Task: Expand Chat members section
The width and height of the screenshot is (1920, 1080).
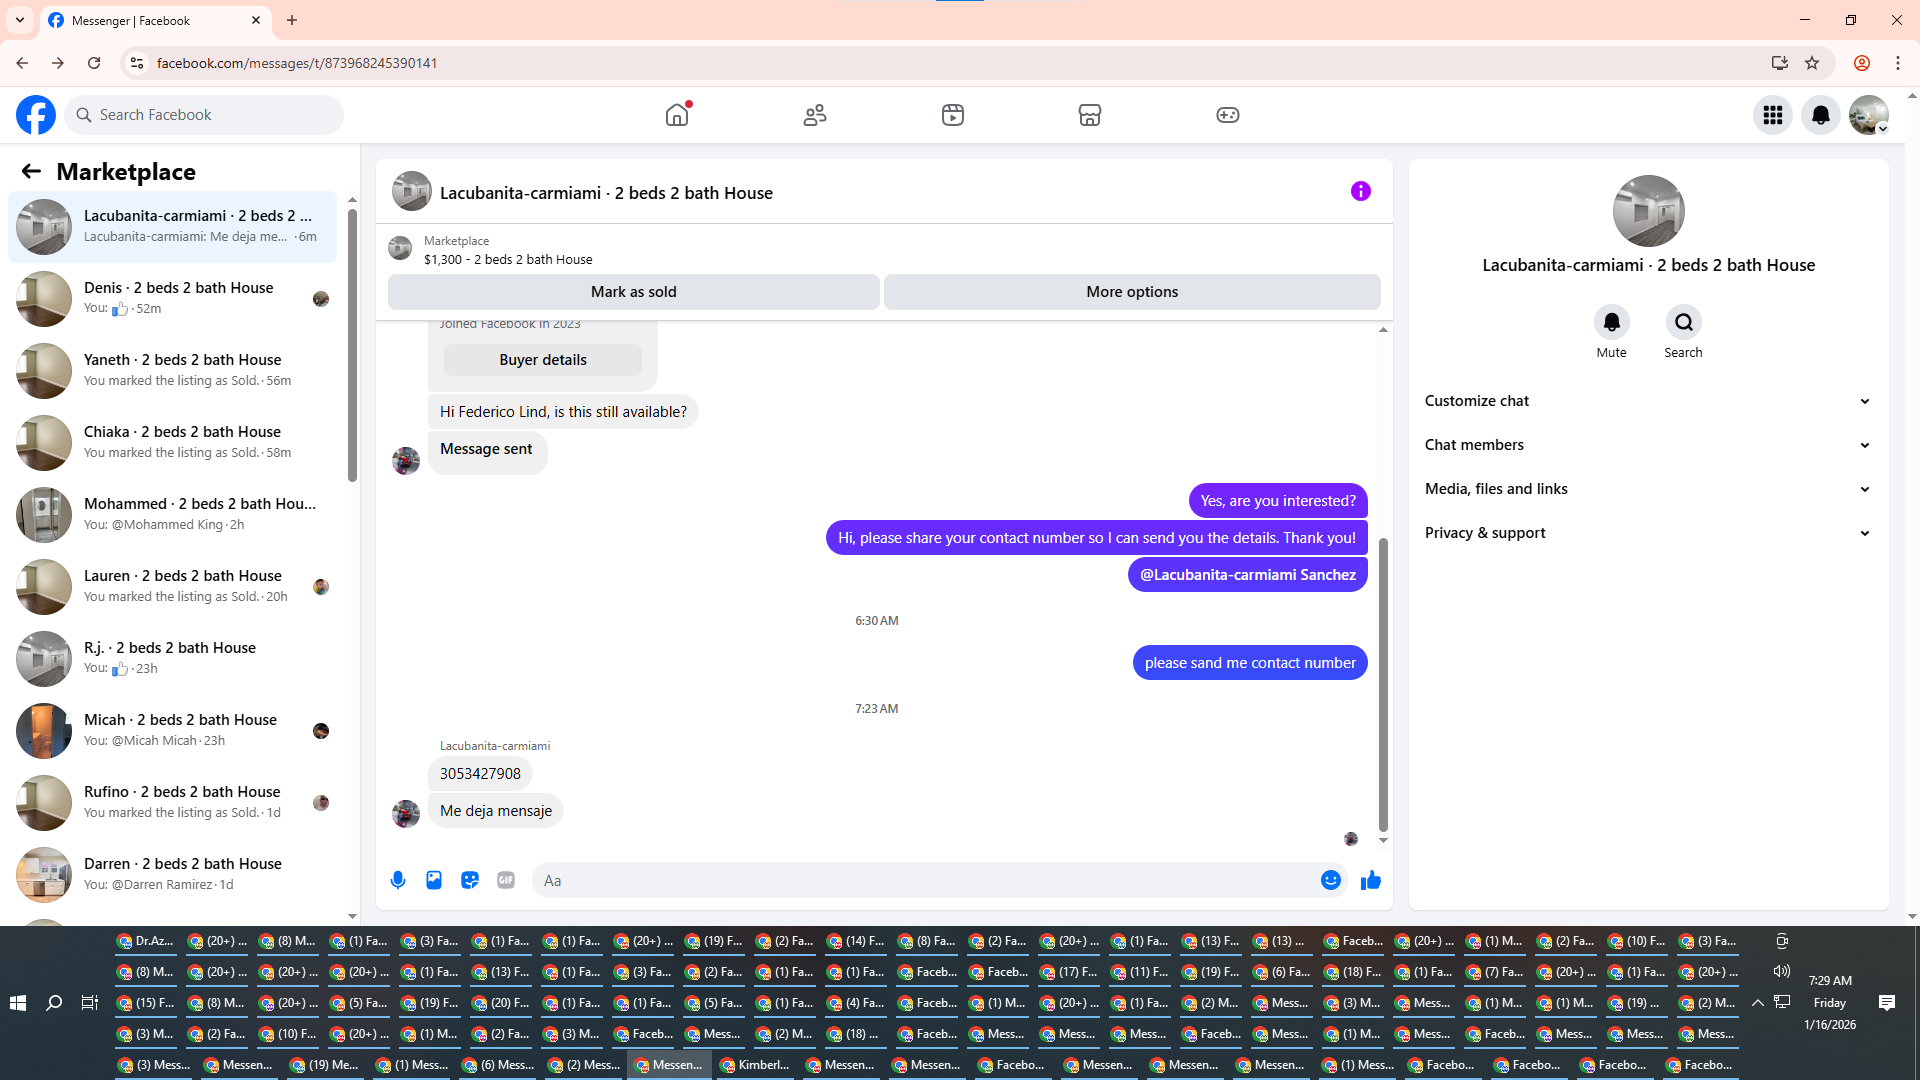Action: tap(1647, 445)
